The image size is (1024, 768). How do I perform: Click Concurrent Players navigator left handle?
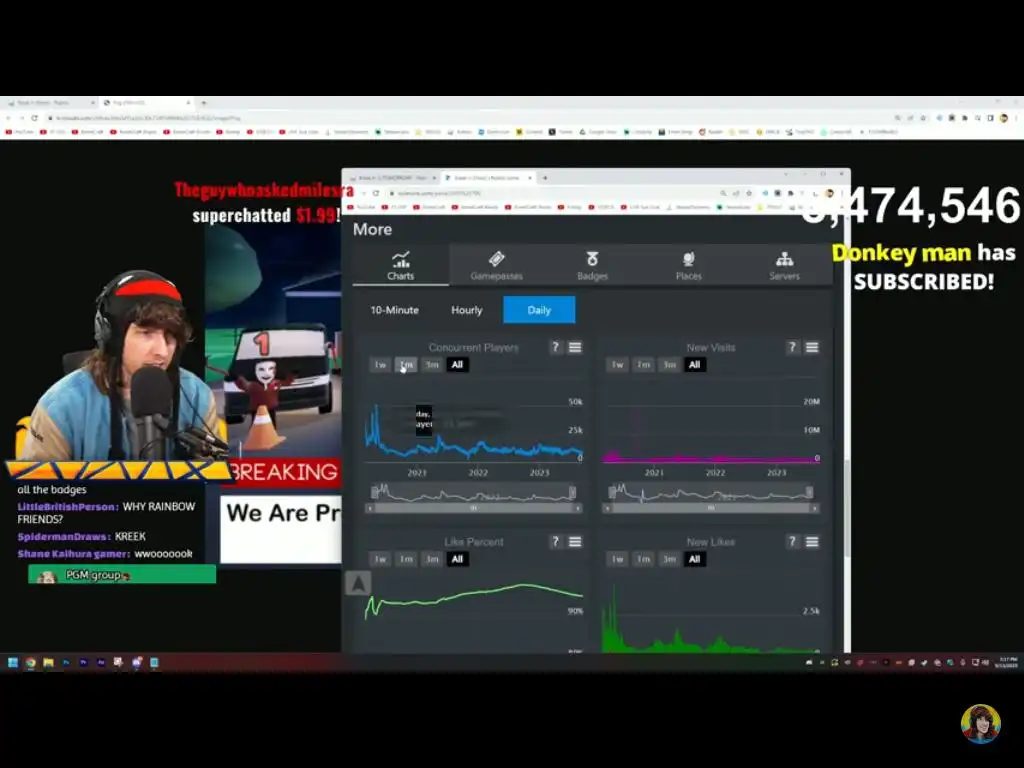(374, 492)
